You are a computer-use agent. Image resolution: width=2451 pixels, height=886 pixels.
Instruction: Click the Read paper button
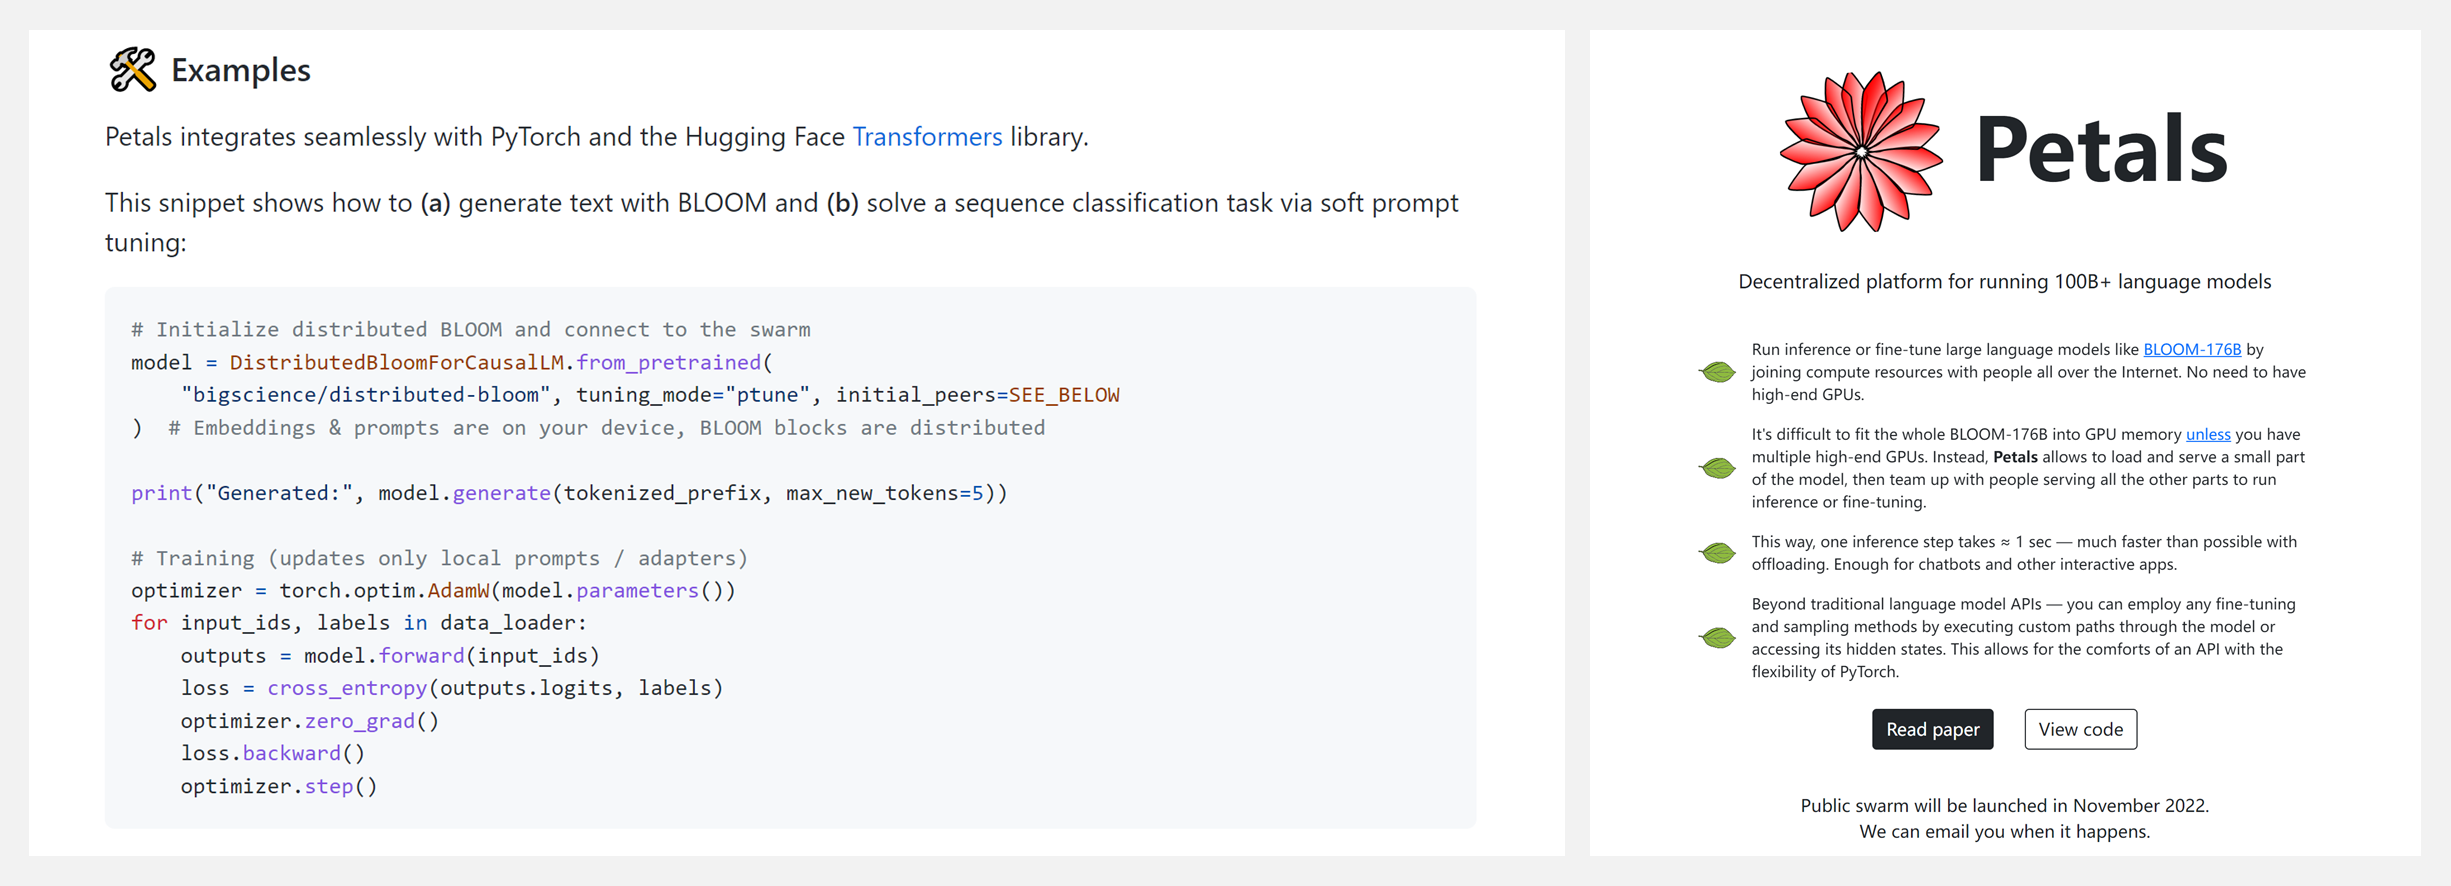(1932, 729)
